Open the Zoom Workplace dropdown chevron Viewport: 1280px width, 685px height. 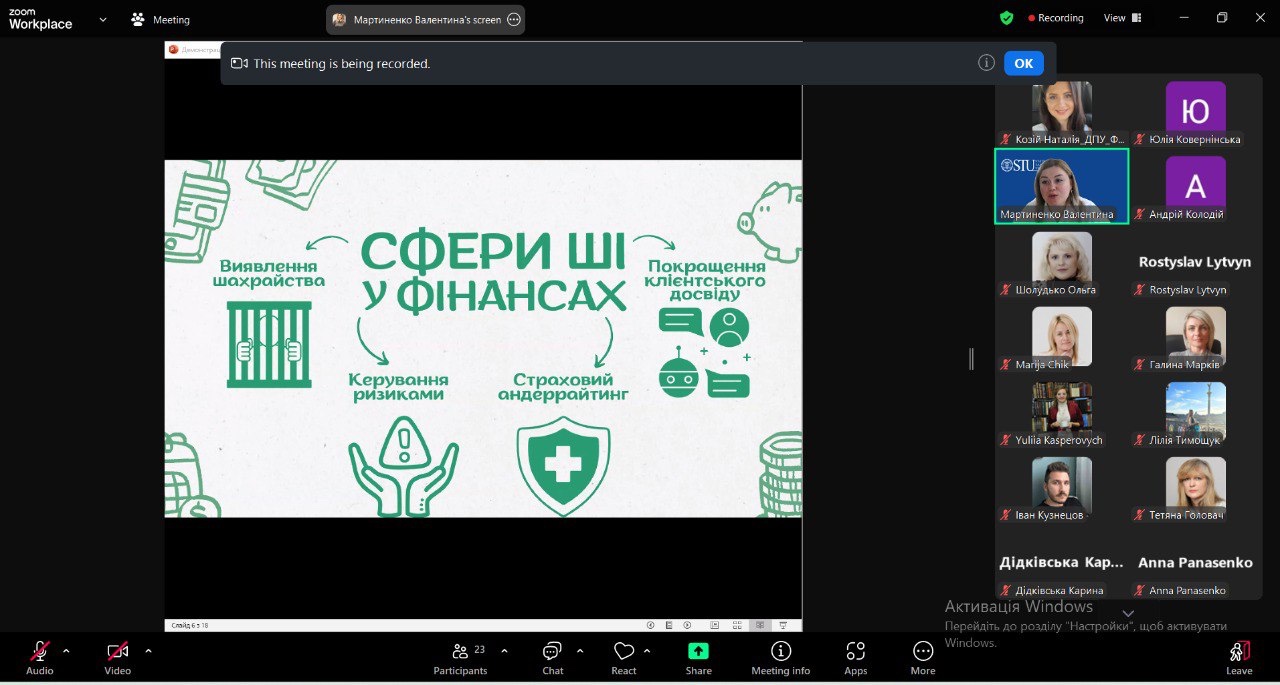point(103,19)
